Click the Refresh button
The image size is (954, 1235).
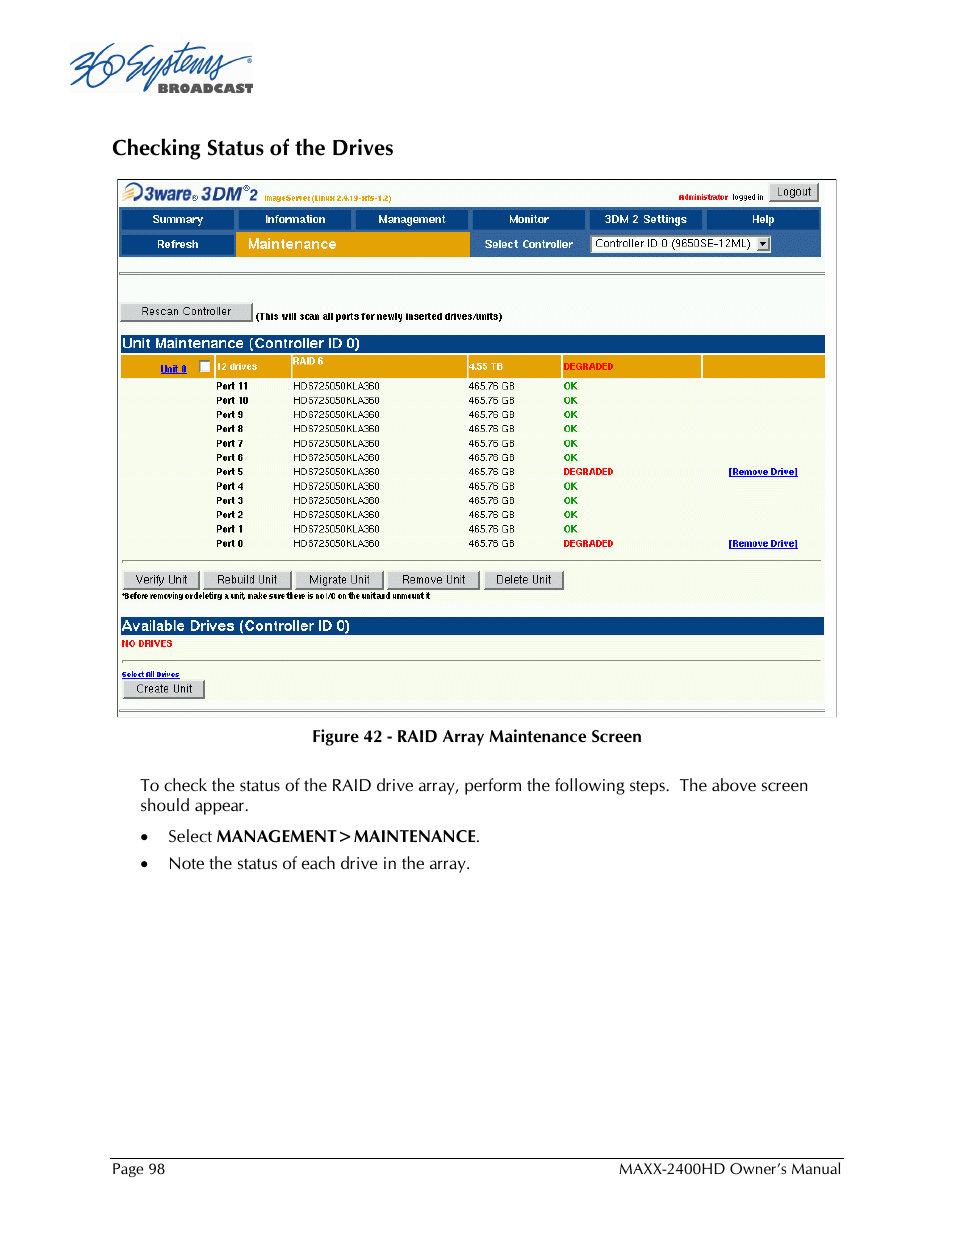click(178, 244)
